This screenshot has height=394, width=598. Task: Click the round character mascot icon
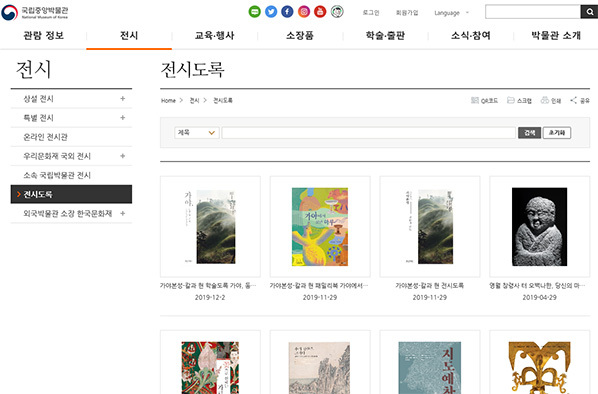click(x=337, y=12)
